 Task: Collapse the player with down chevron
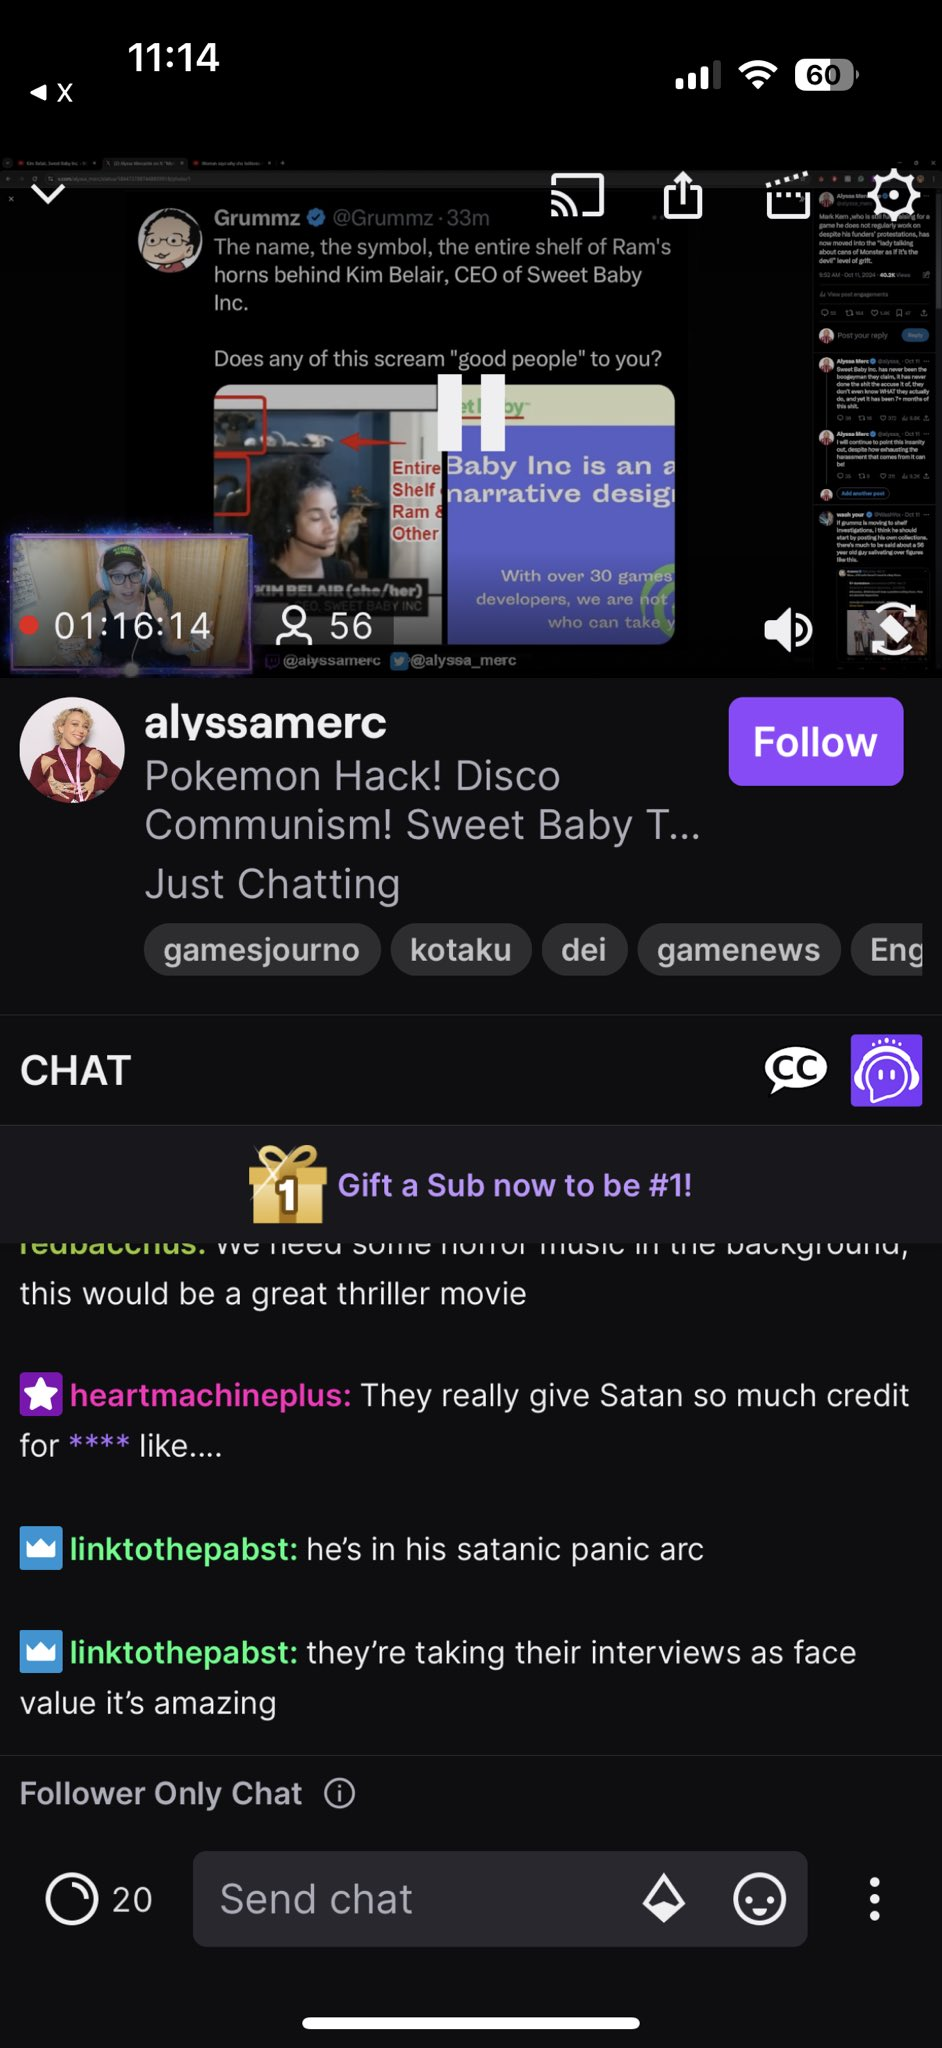[48, 193]
